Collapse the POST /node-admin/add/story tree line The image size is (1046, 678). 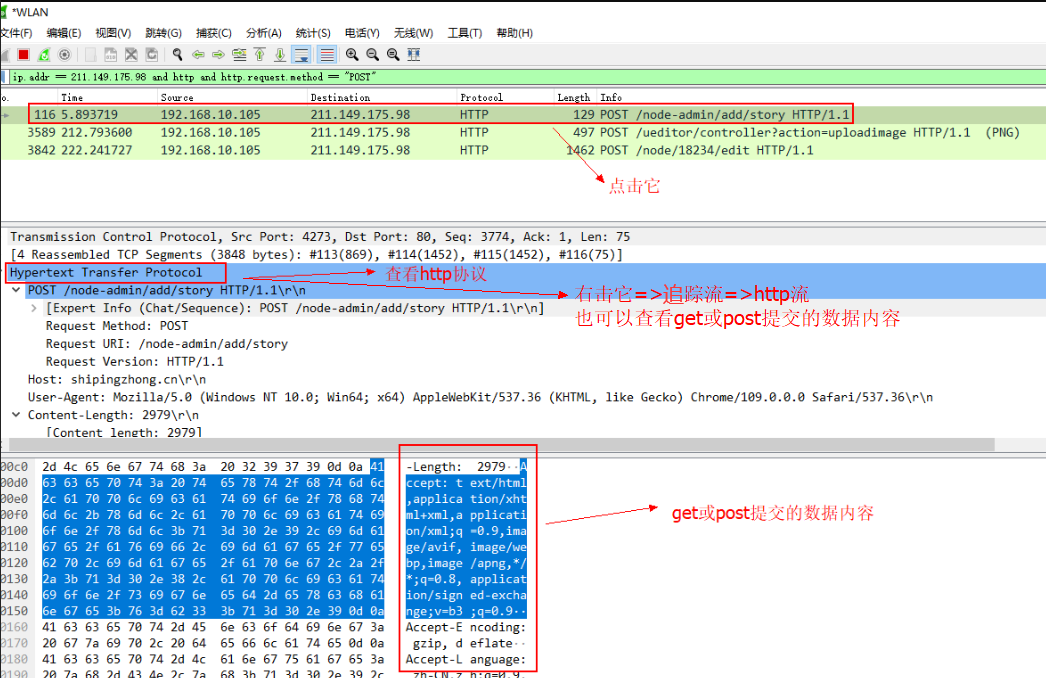click(17, 290)
